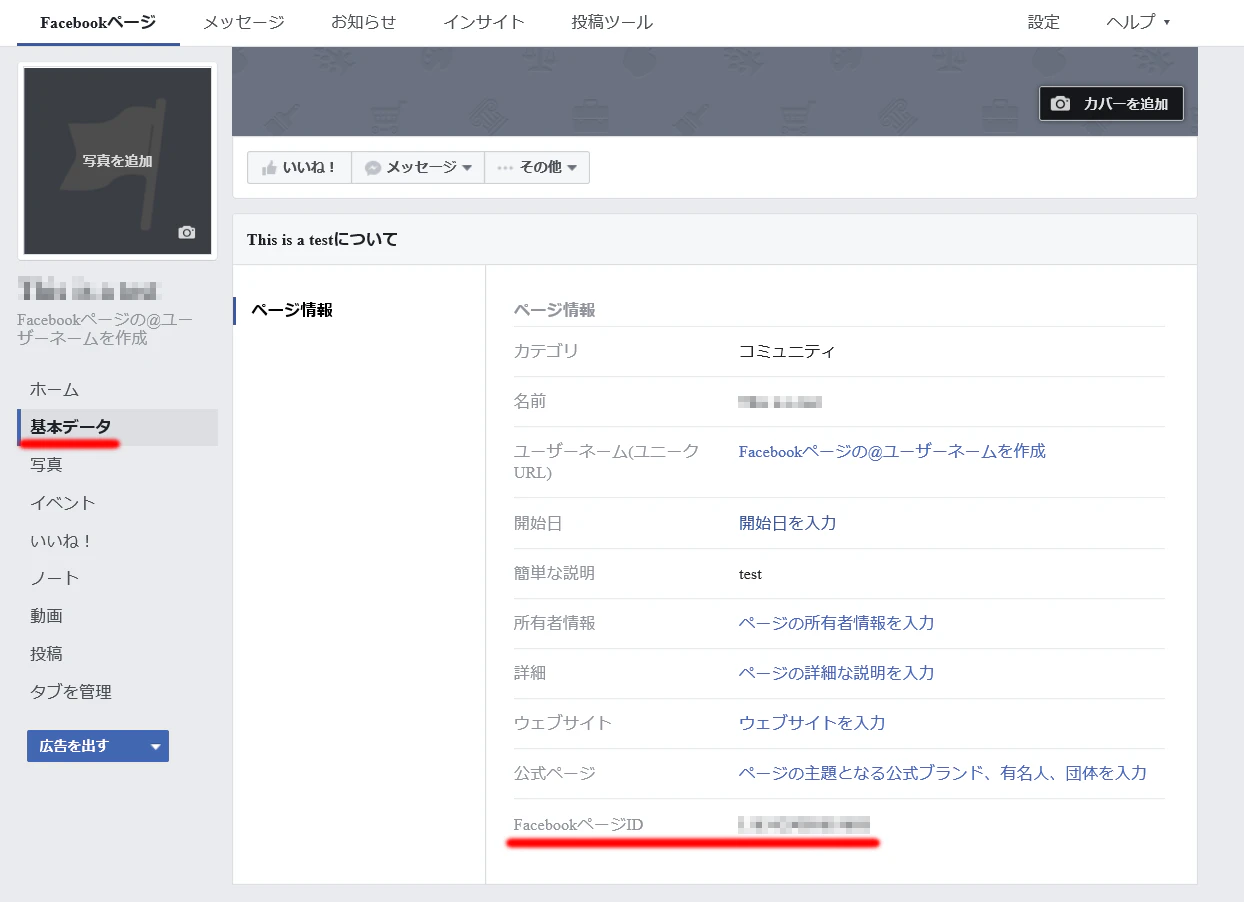The width and height of the screenshot is (1244, 902).
Task: Click the FacebookページID label
Action: (578, 825)
